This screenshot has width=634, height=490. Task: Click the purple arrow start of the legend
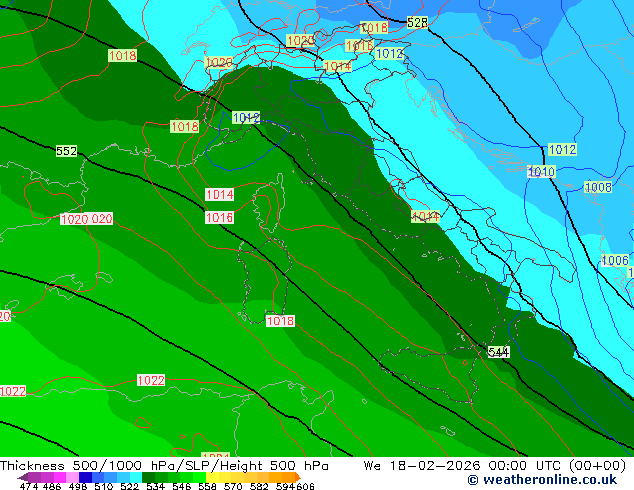click(23, 477)
